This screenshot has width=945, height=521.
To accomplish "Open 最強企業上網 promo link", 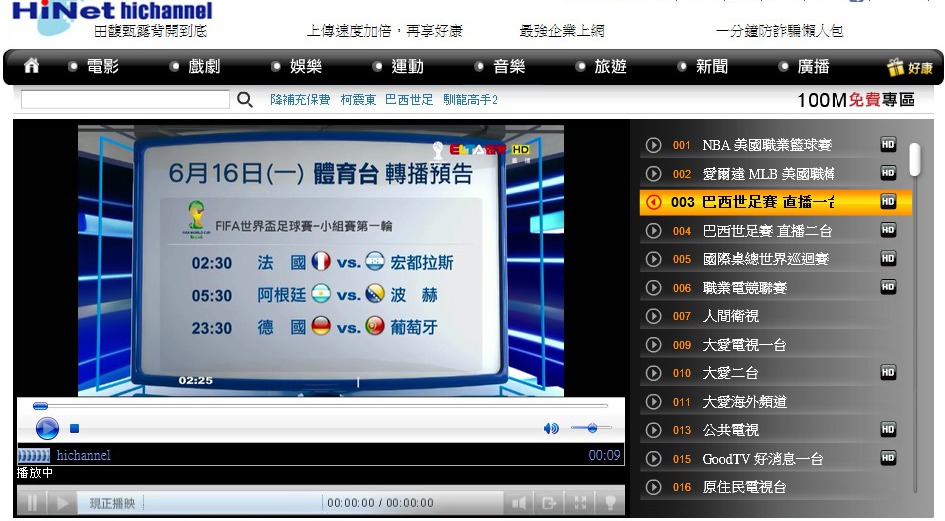I will (562, 31).
